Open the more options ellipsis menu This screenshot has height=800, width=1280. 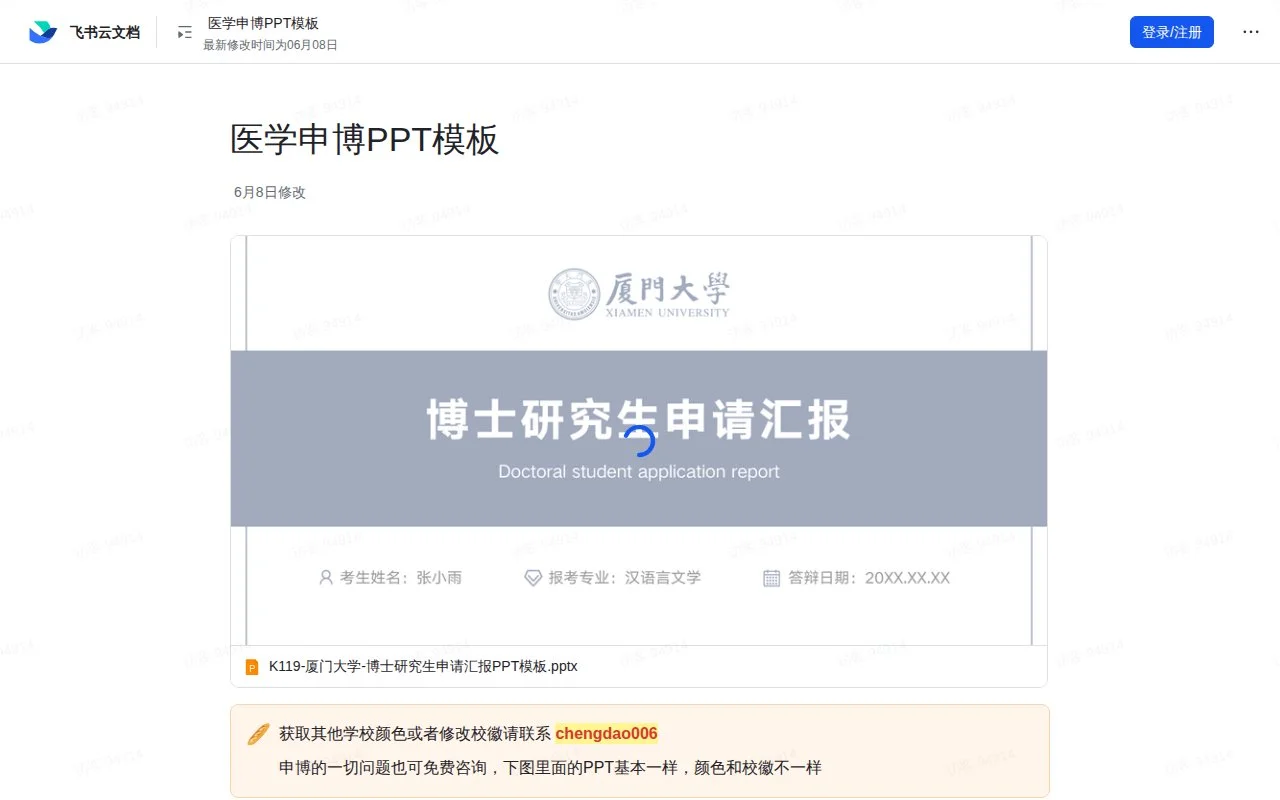point(1251,32)
